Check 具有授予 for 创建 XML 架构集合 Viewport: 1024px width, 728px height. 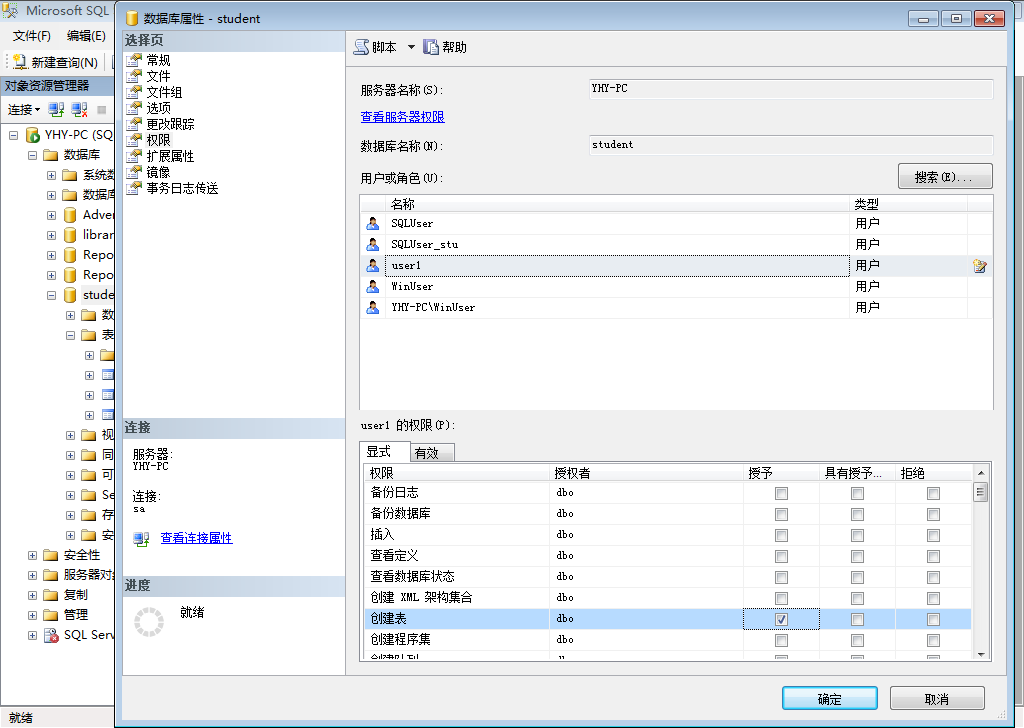(857, 598)
